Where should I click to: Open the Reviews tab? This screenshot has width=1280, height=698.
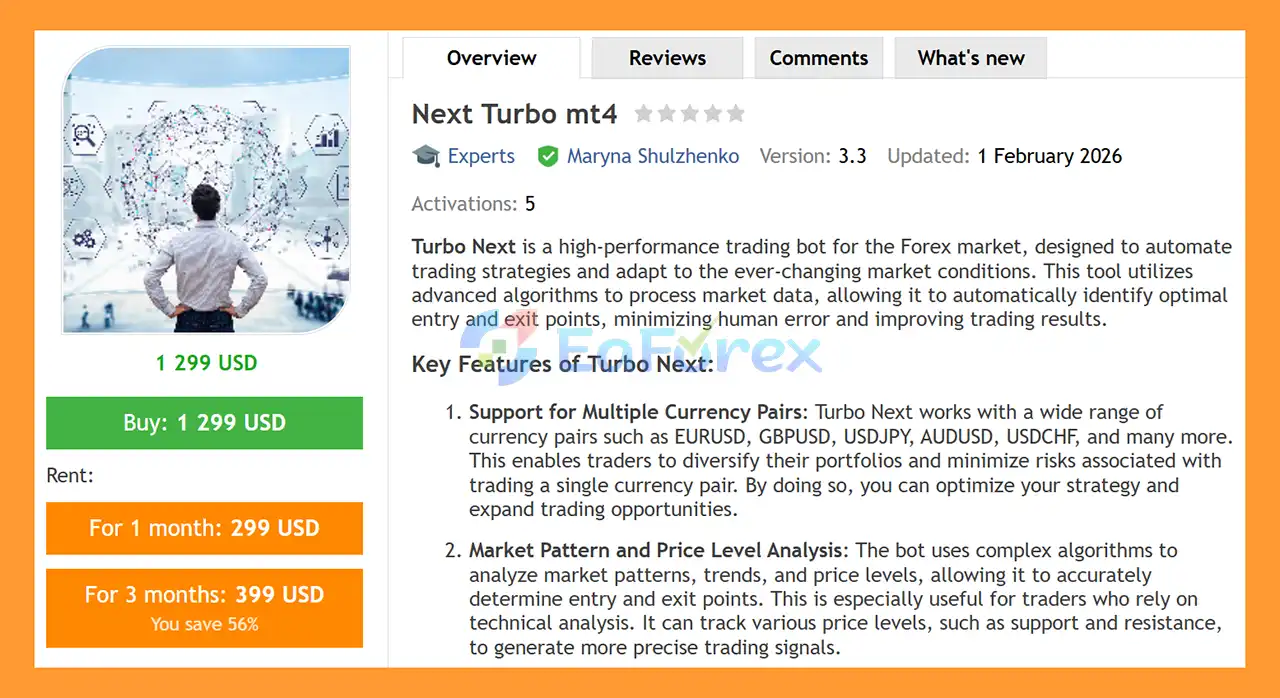(x=667, y=58)
